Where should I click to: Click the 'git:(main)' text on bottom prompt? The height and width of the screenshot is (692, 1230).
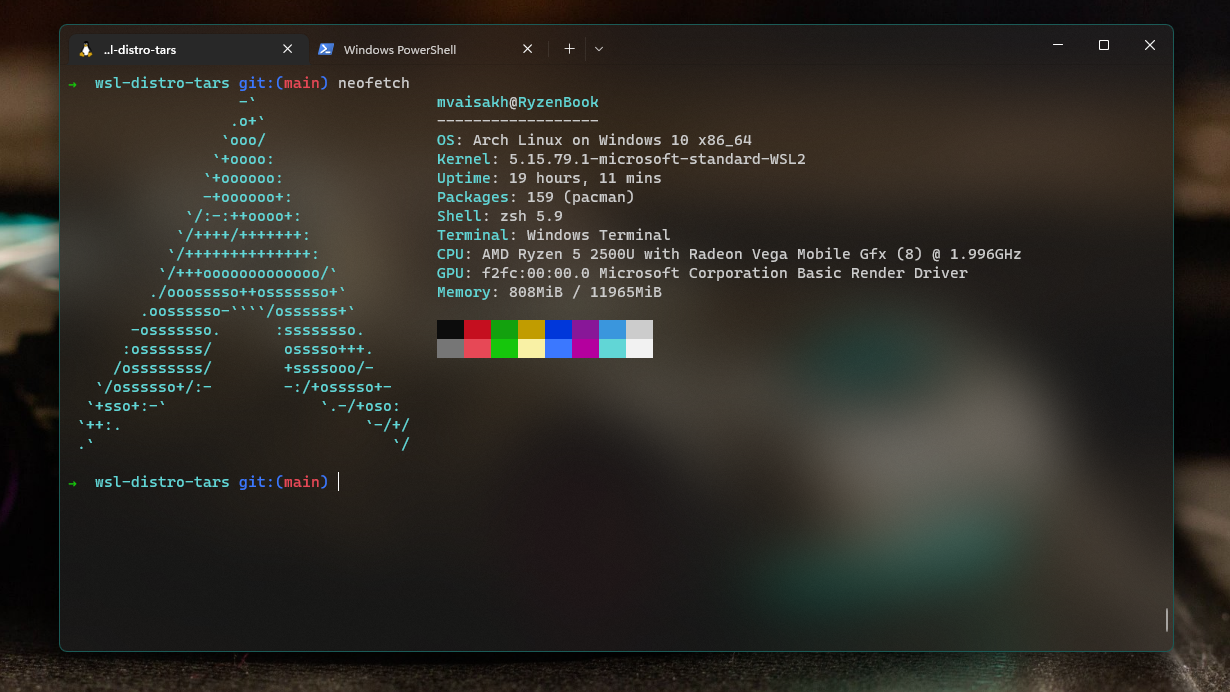pos(283,482)
